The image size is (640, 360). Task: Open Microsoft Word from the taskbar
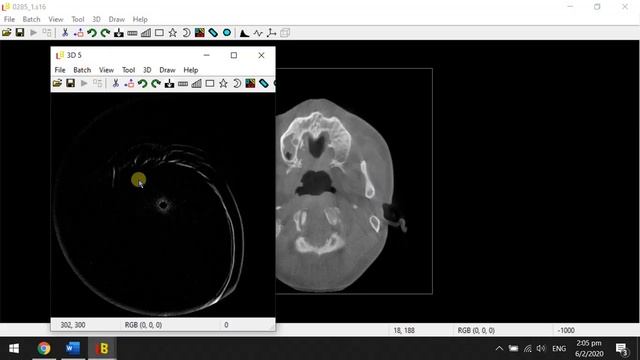pos(73,348)
